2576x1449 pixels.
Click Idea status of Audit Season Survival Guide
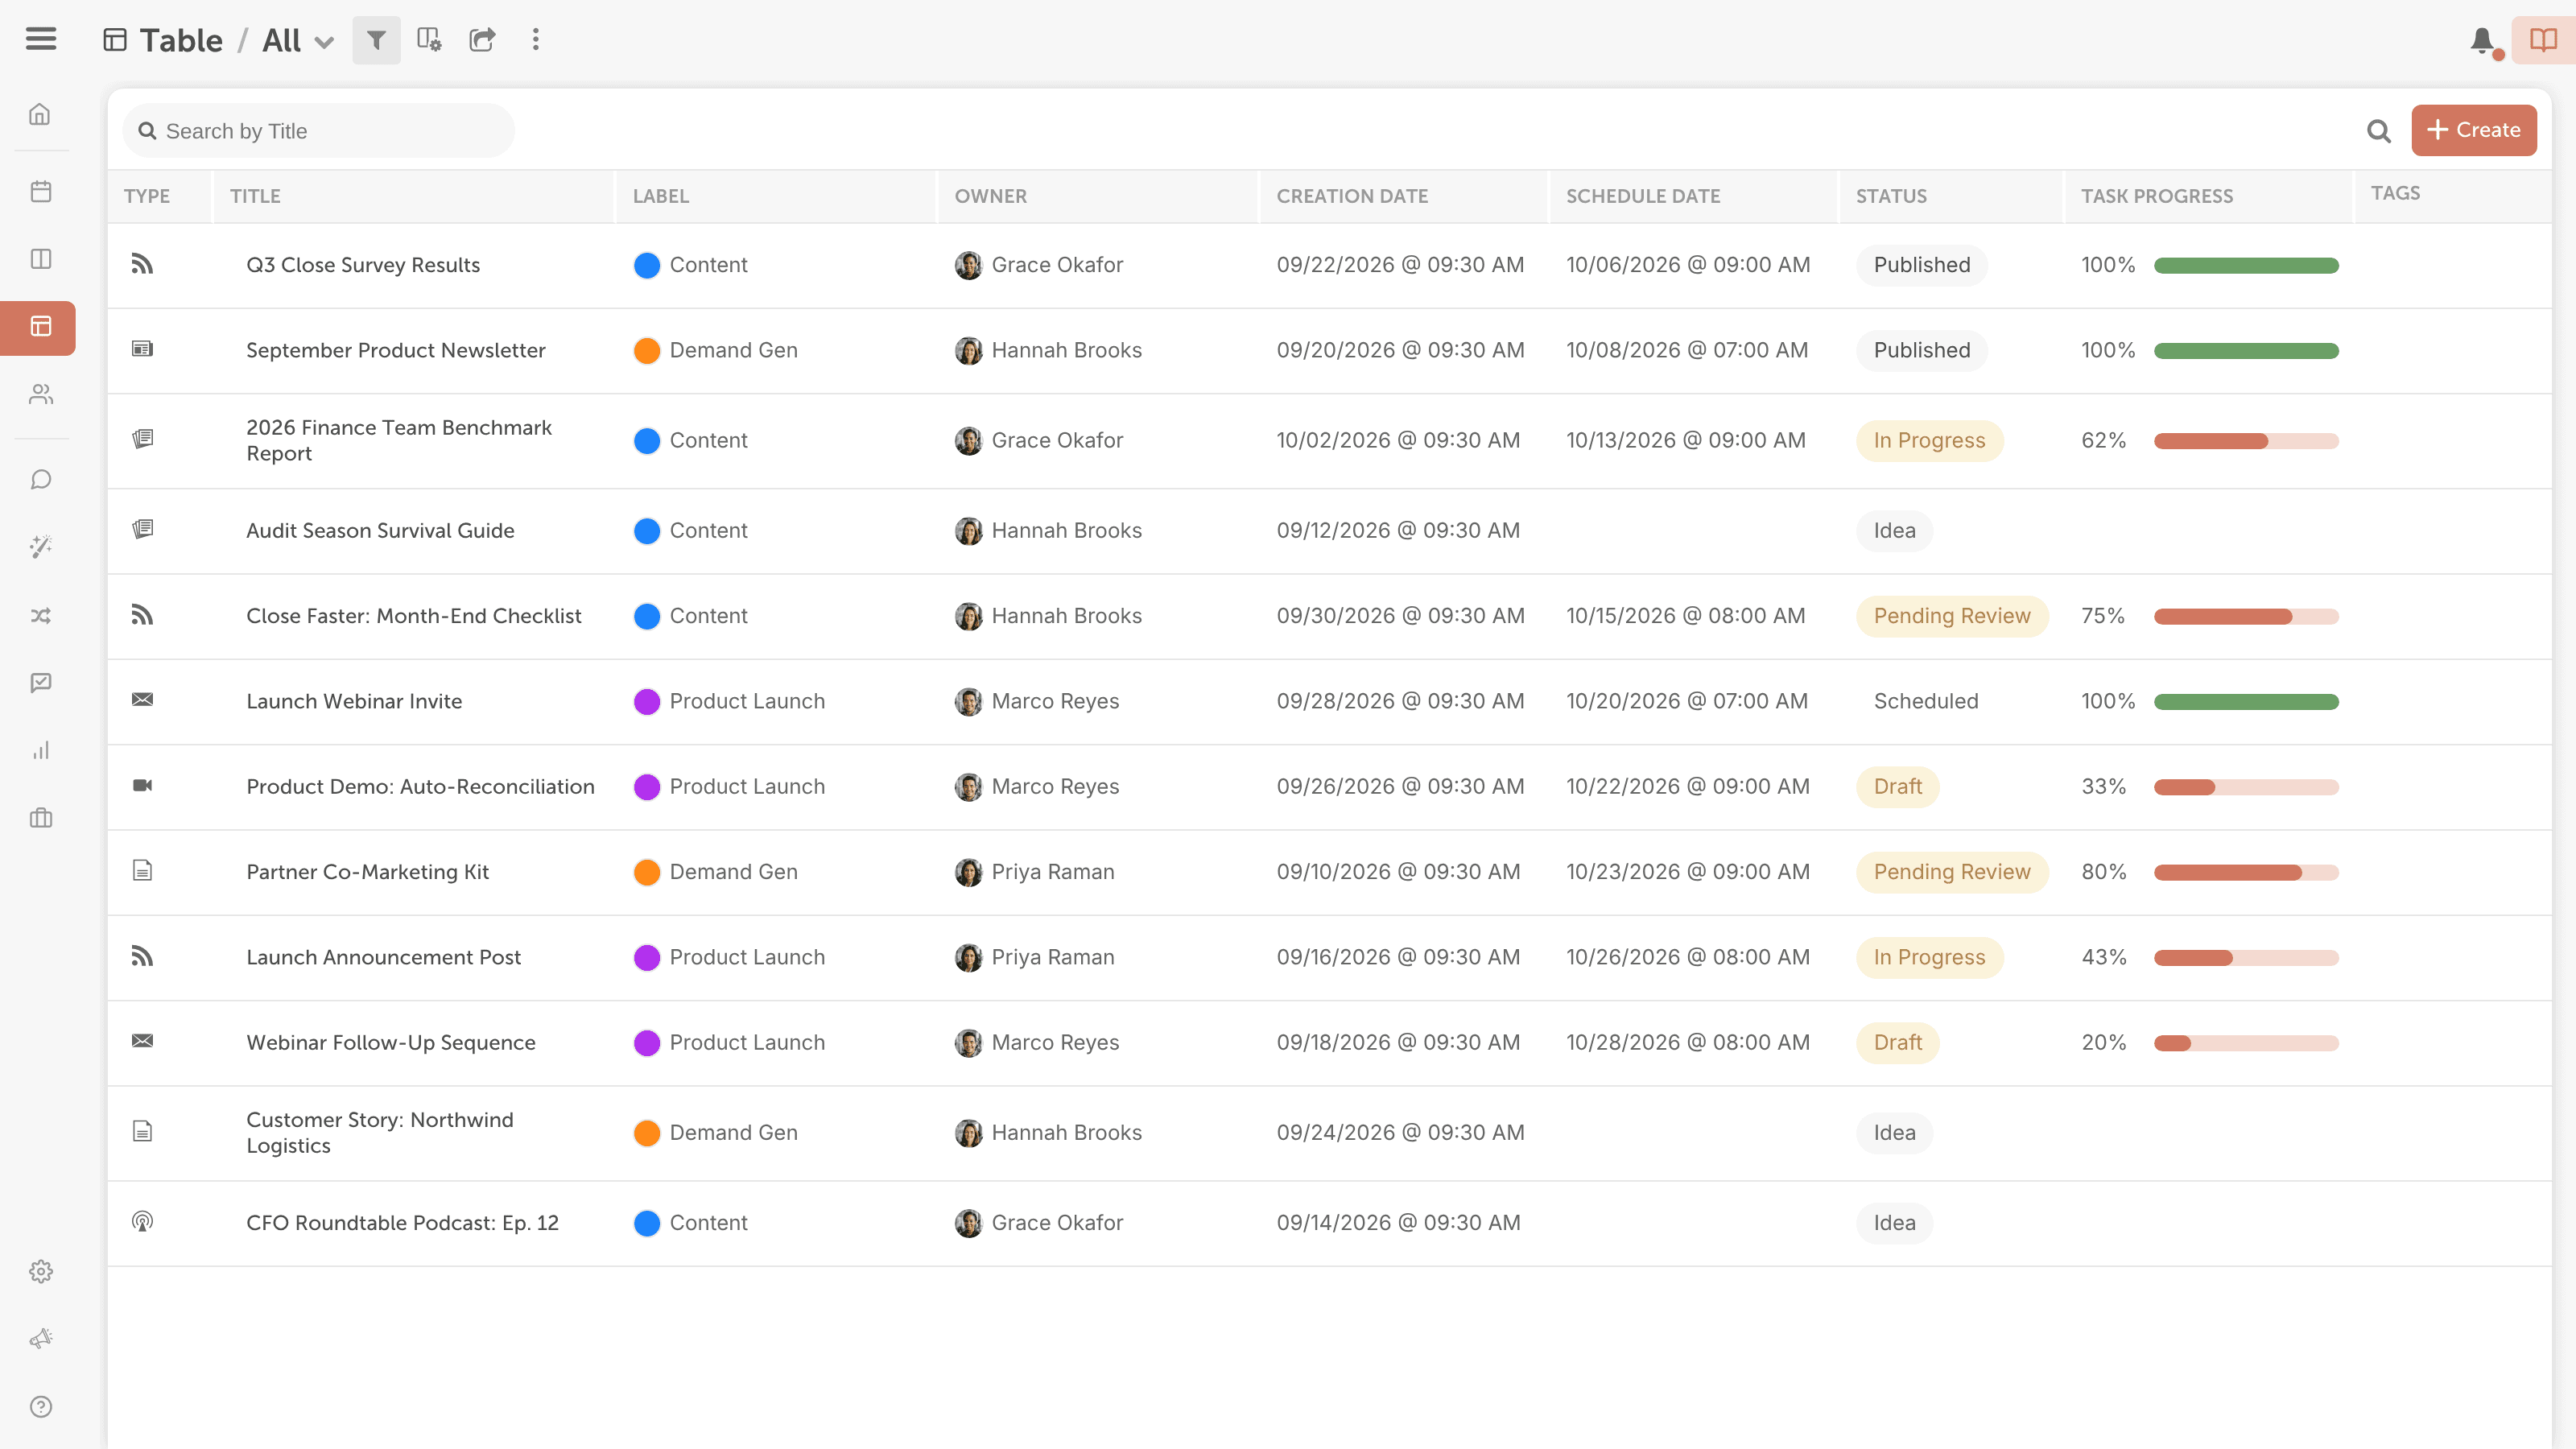[x=1894, y=531]
